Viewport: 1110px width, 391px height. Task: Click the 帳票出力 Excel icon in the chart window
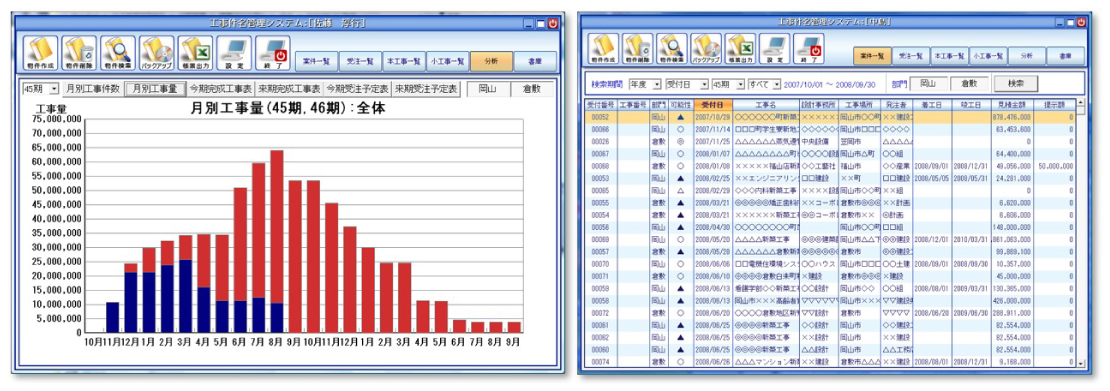[x=195, y=53]
